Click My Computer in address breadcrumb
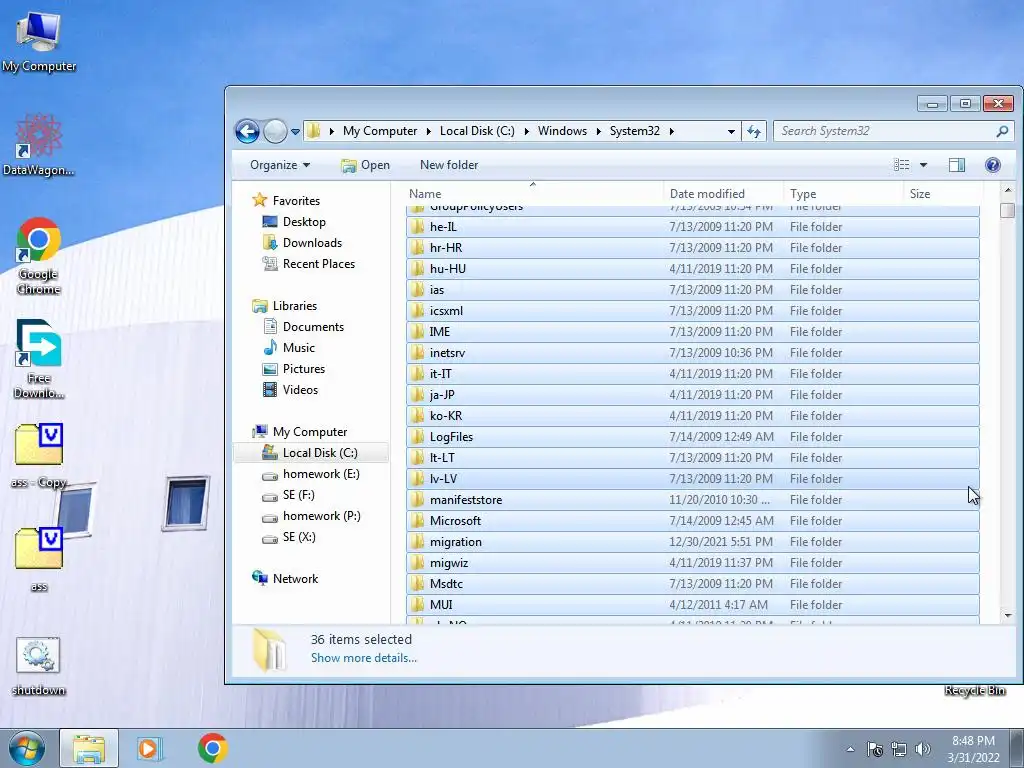Viewport: 1024px width, 768px height. [x=380, y=131]
